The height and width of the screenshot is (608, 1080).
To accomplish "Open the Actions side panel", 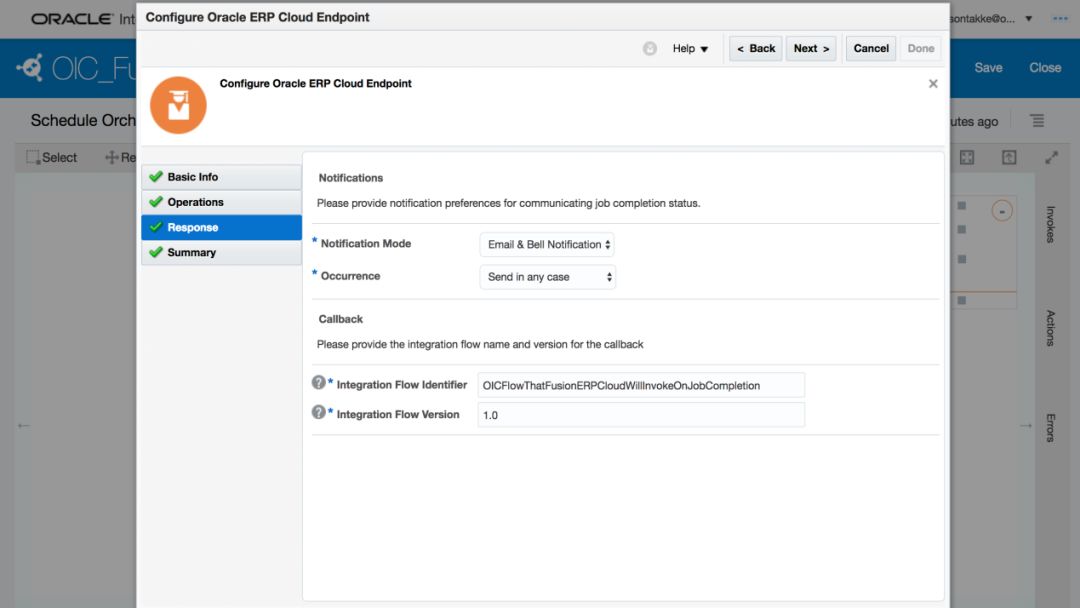I will pos(1050,328).
